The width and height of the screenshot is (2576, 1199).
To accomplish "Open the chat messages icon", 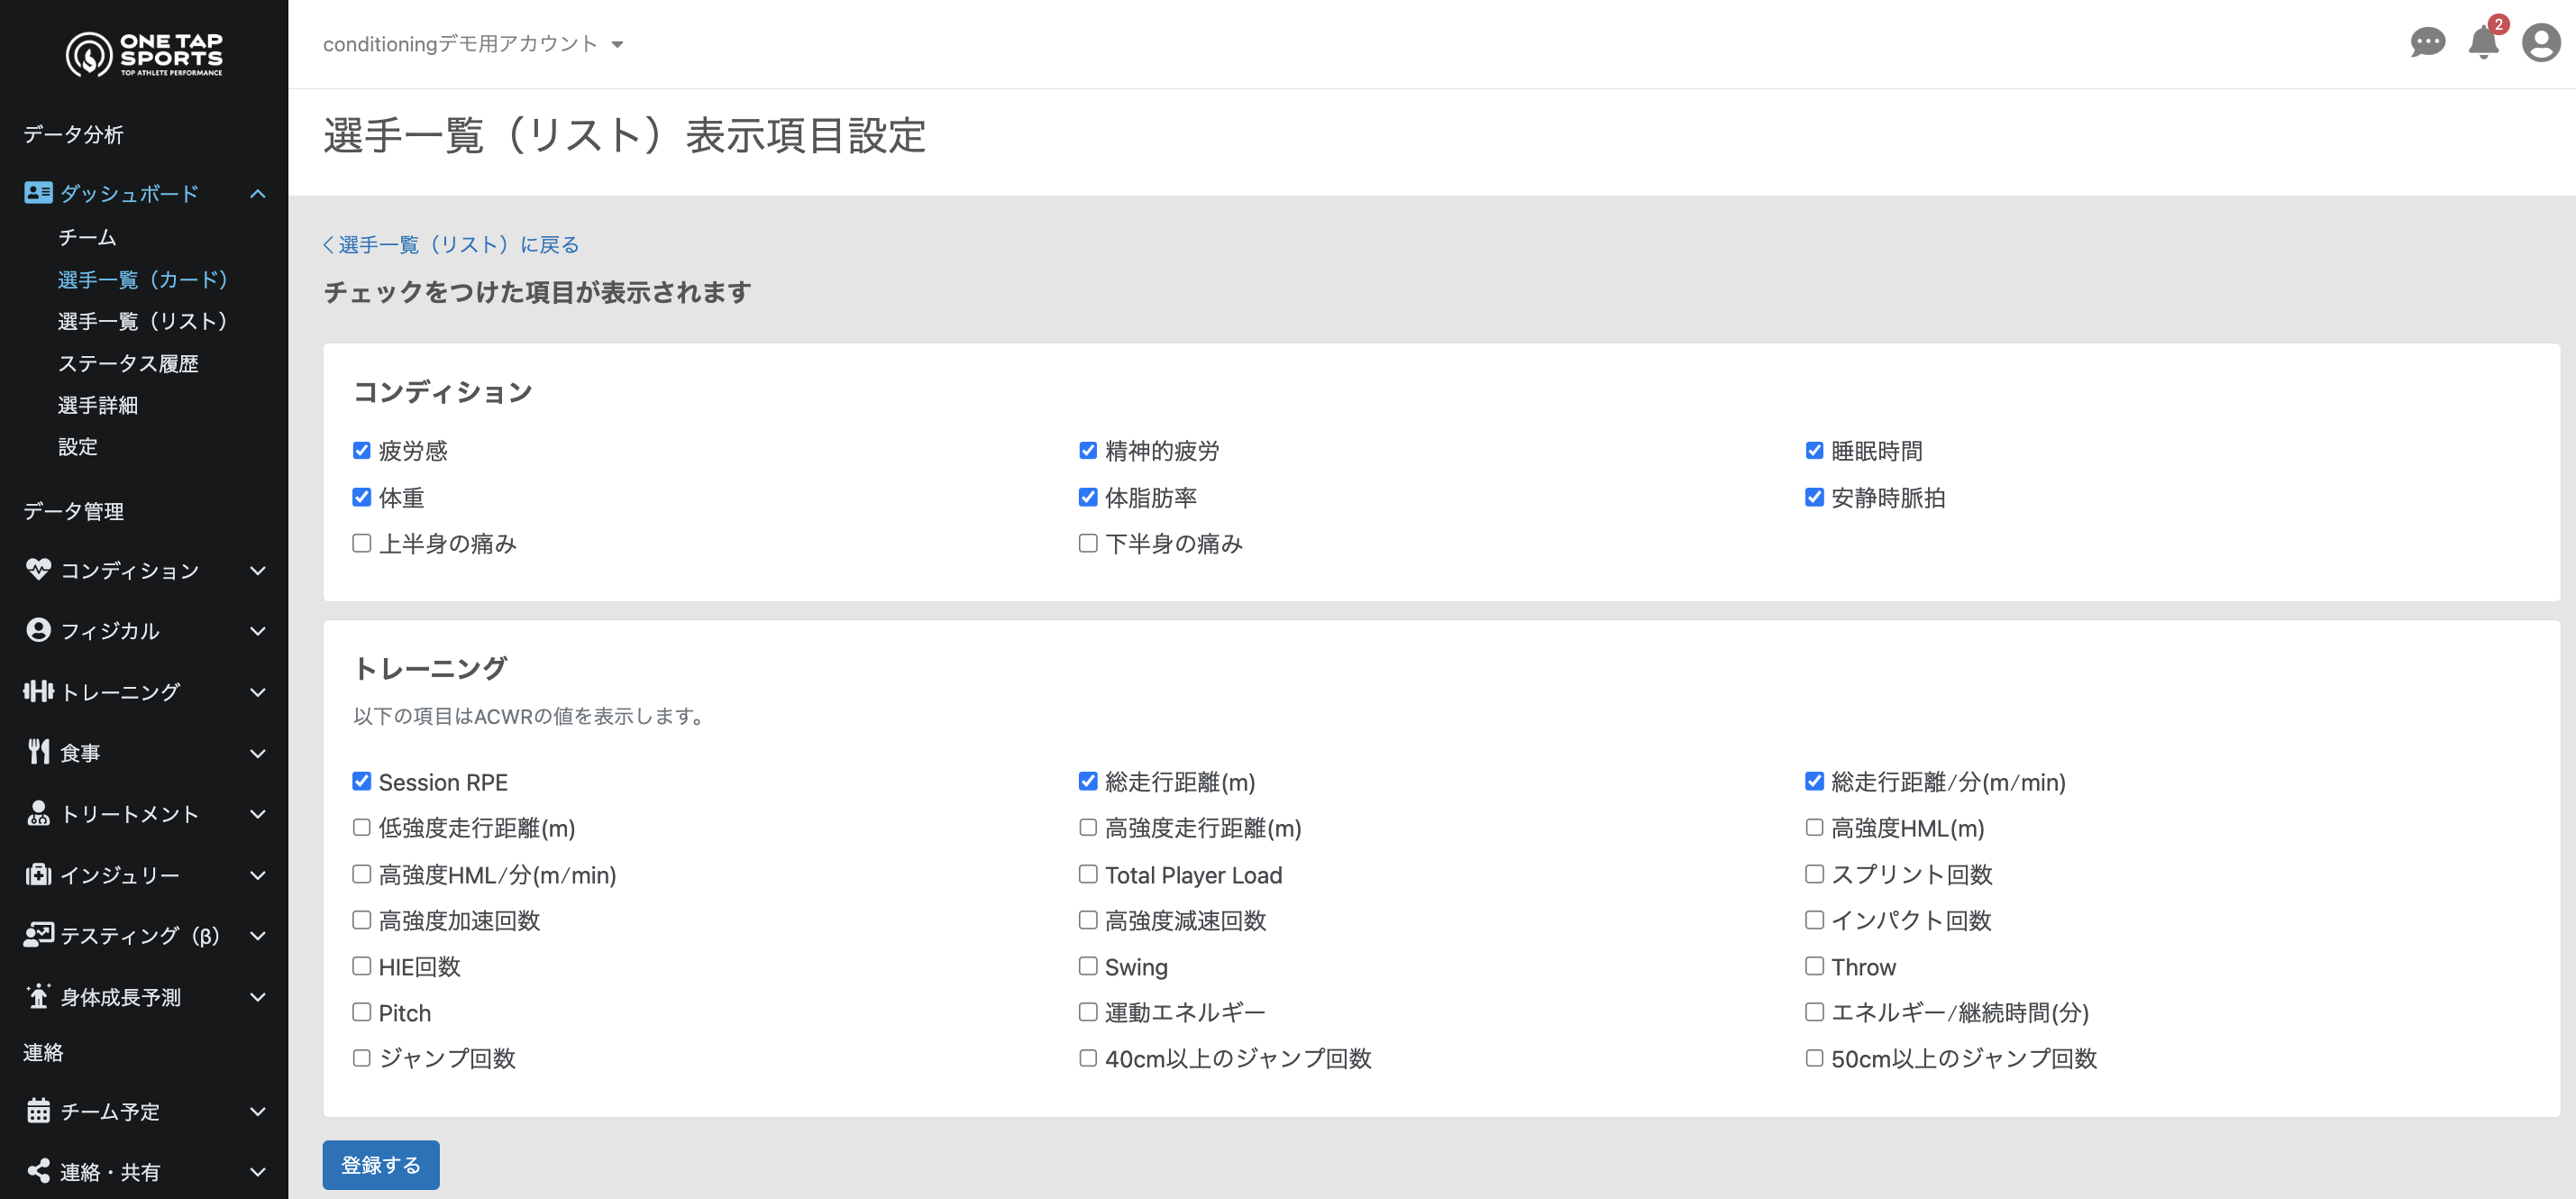I will (2427, 42).
